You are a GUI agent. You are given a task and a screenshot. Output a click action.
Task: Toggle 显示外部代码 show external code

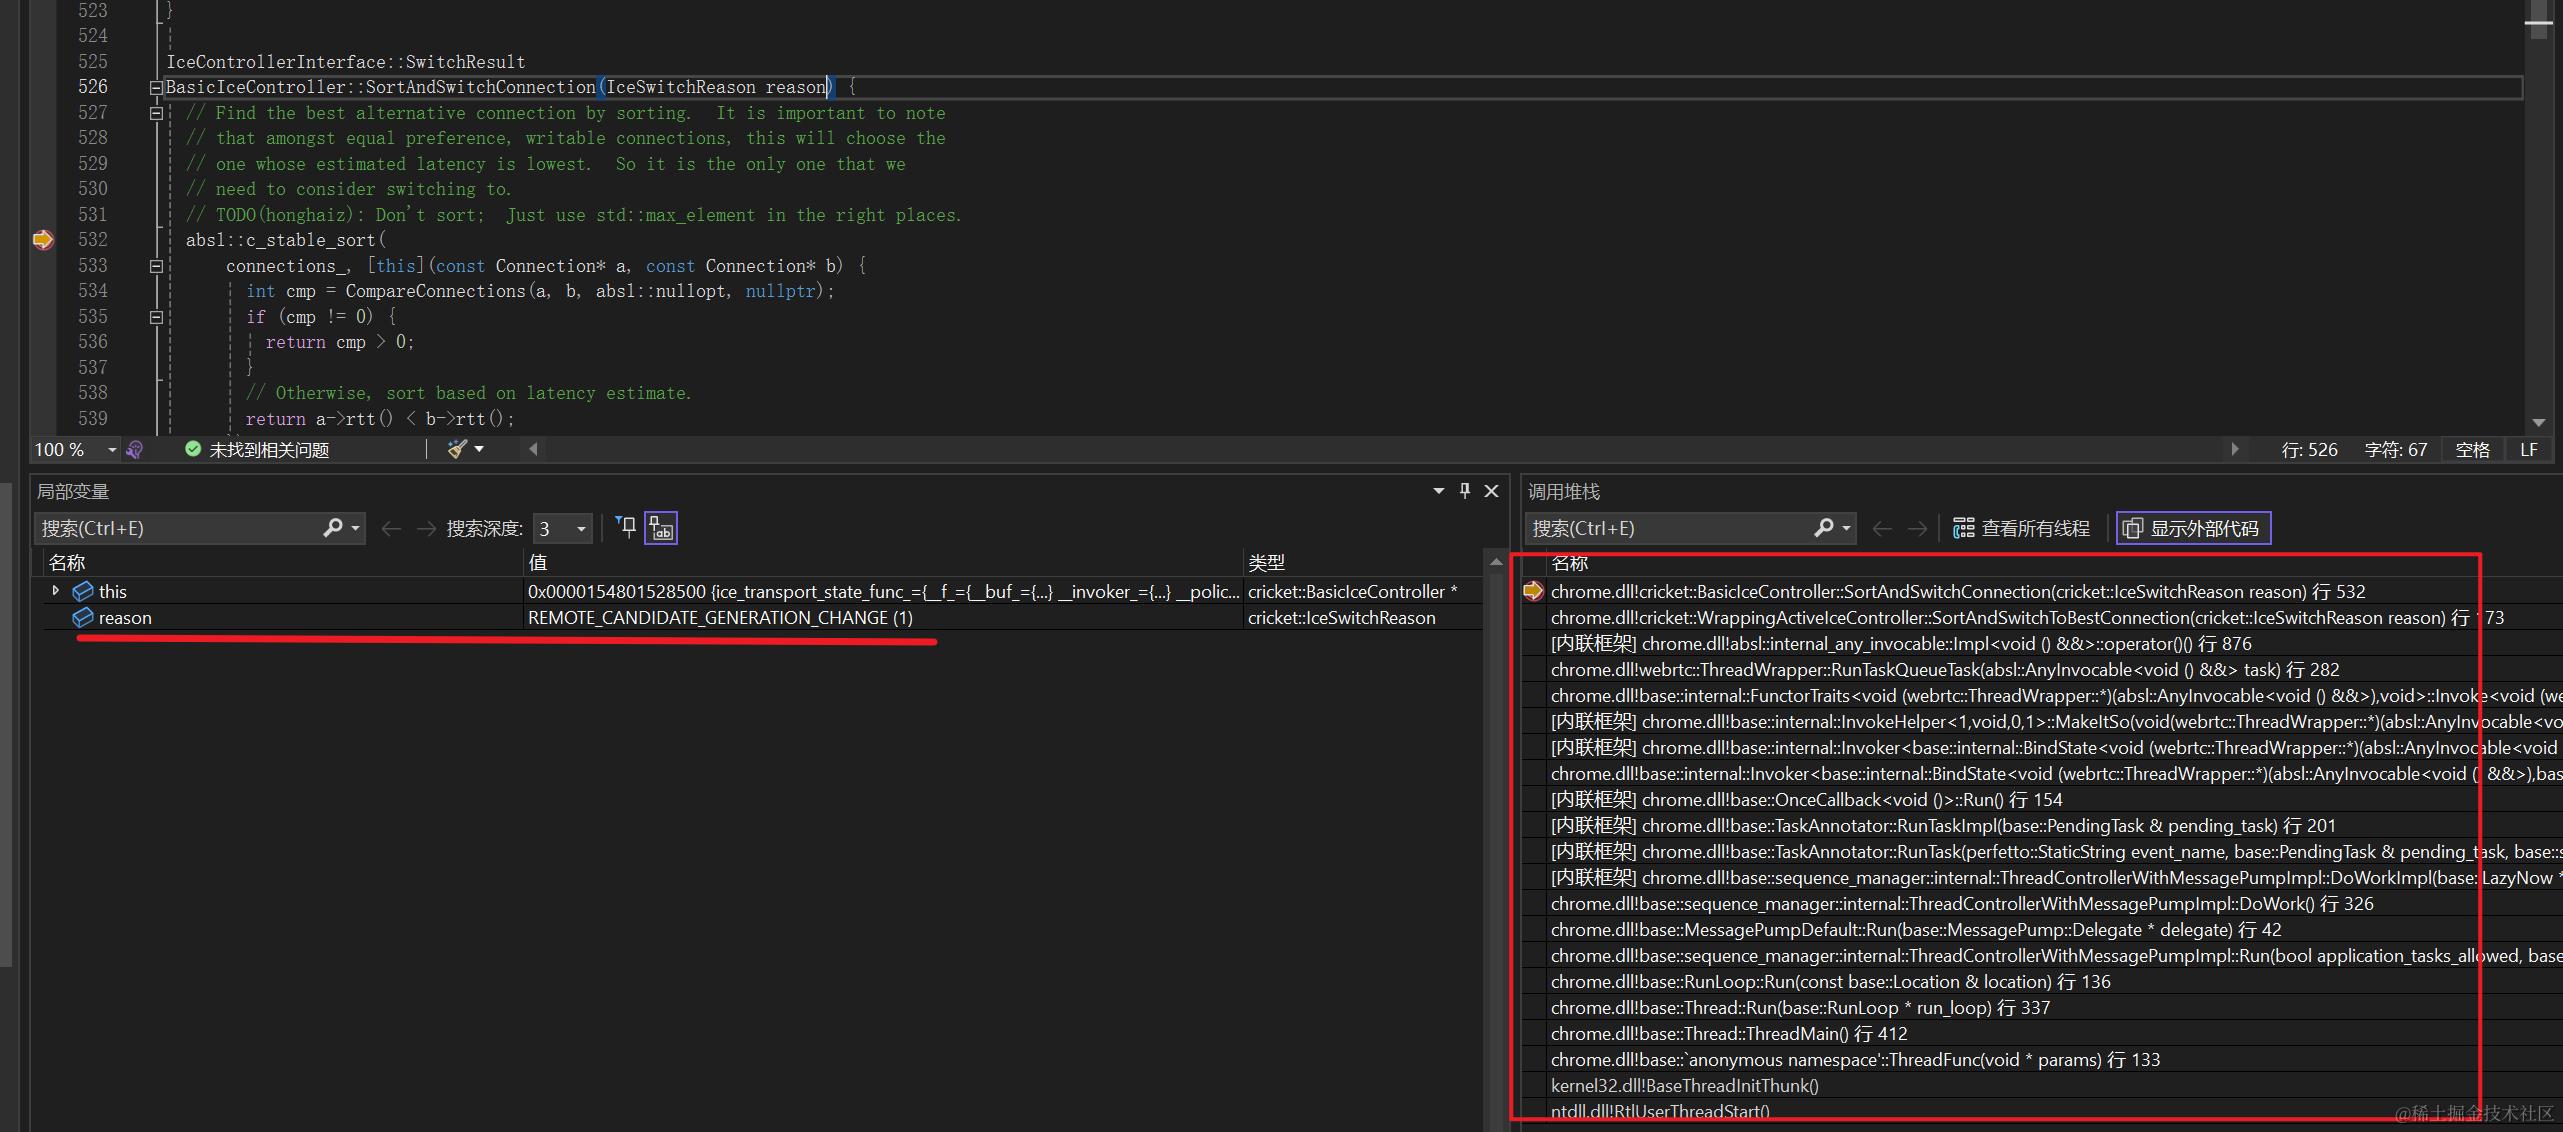[x=2193, y=528]
